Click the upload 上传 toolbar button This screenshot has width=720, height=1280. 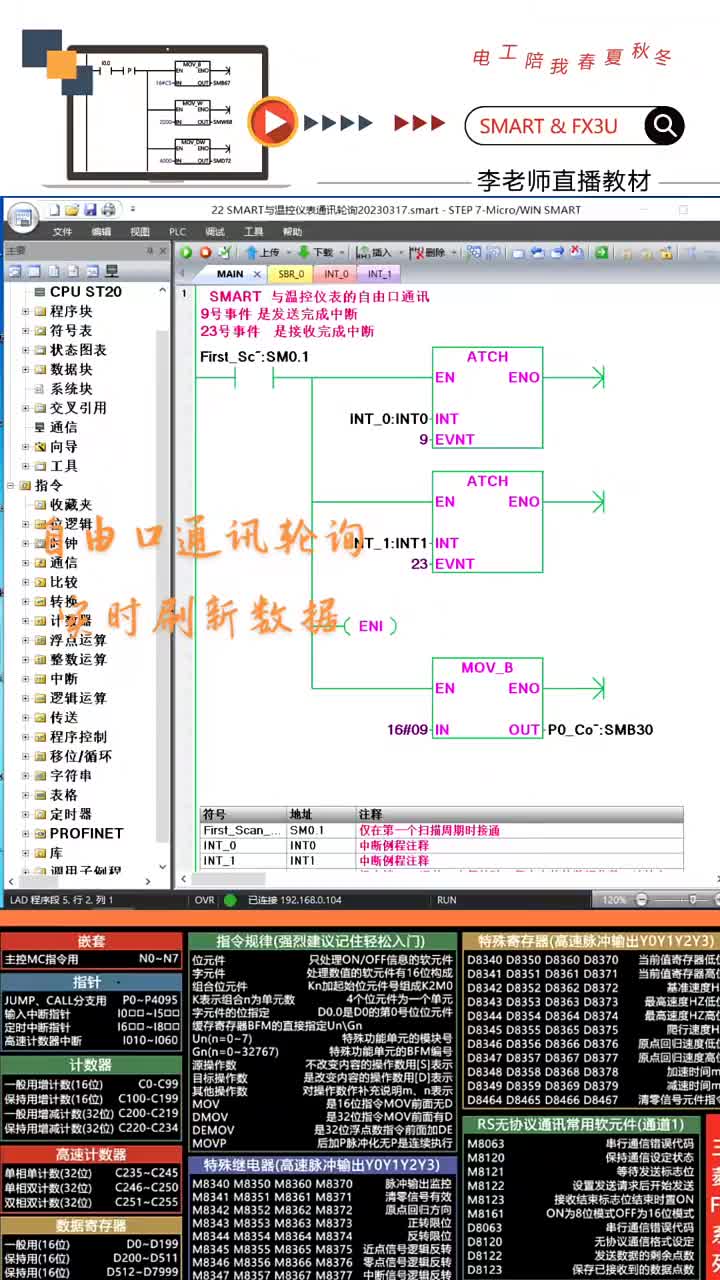tap(263, 253)
